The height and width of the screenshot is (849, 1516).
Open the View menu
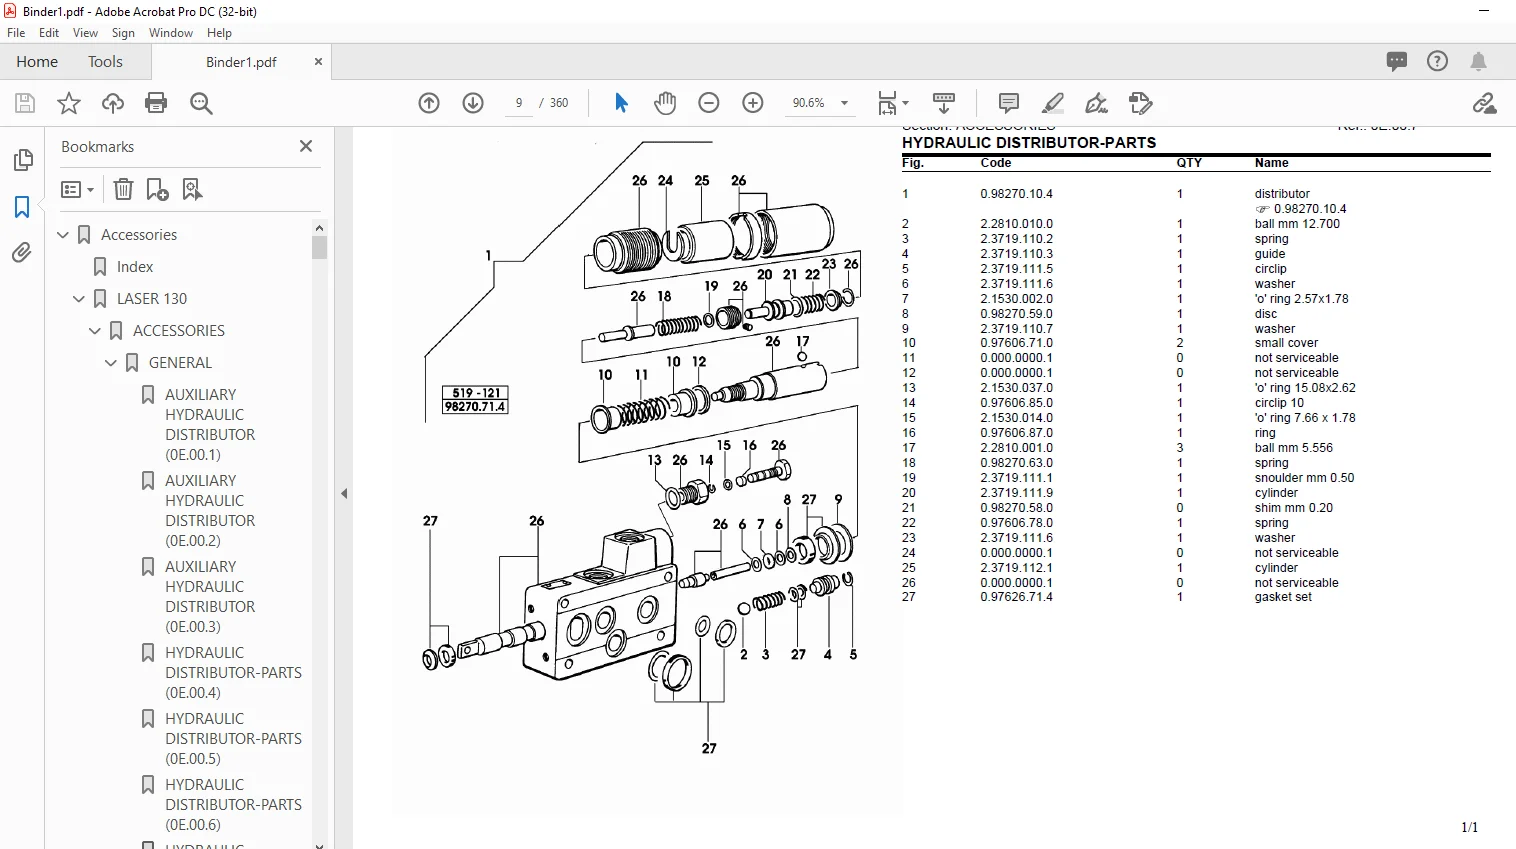coord(85,33)
